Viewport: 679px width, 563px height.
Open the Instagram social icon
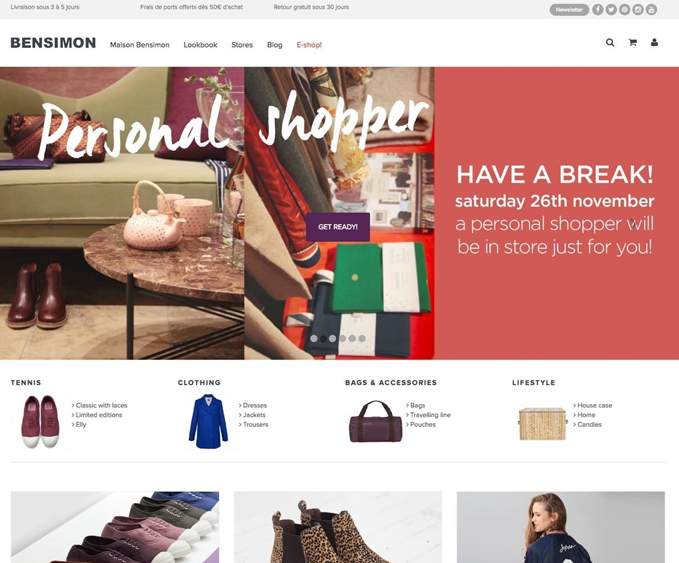click(x=638, y=10)
